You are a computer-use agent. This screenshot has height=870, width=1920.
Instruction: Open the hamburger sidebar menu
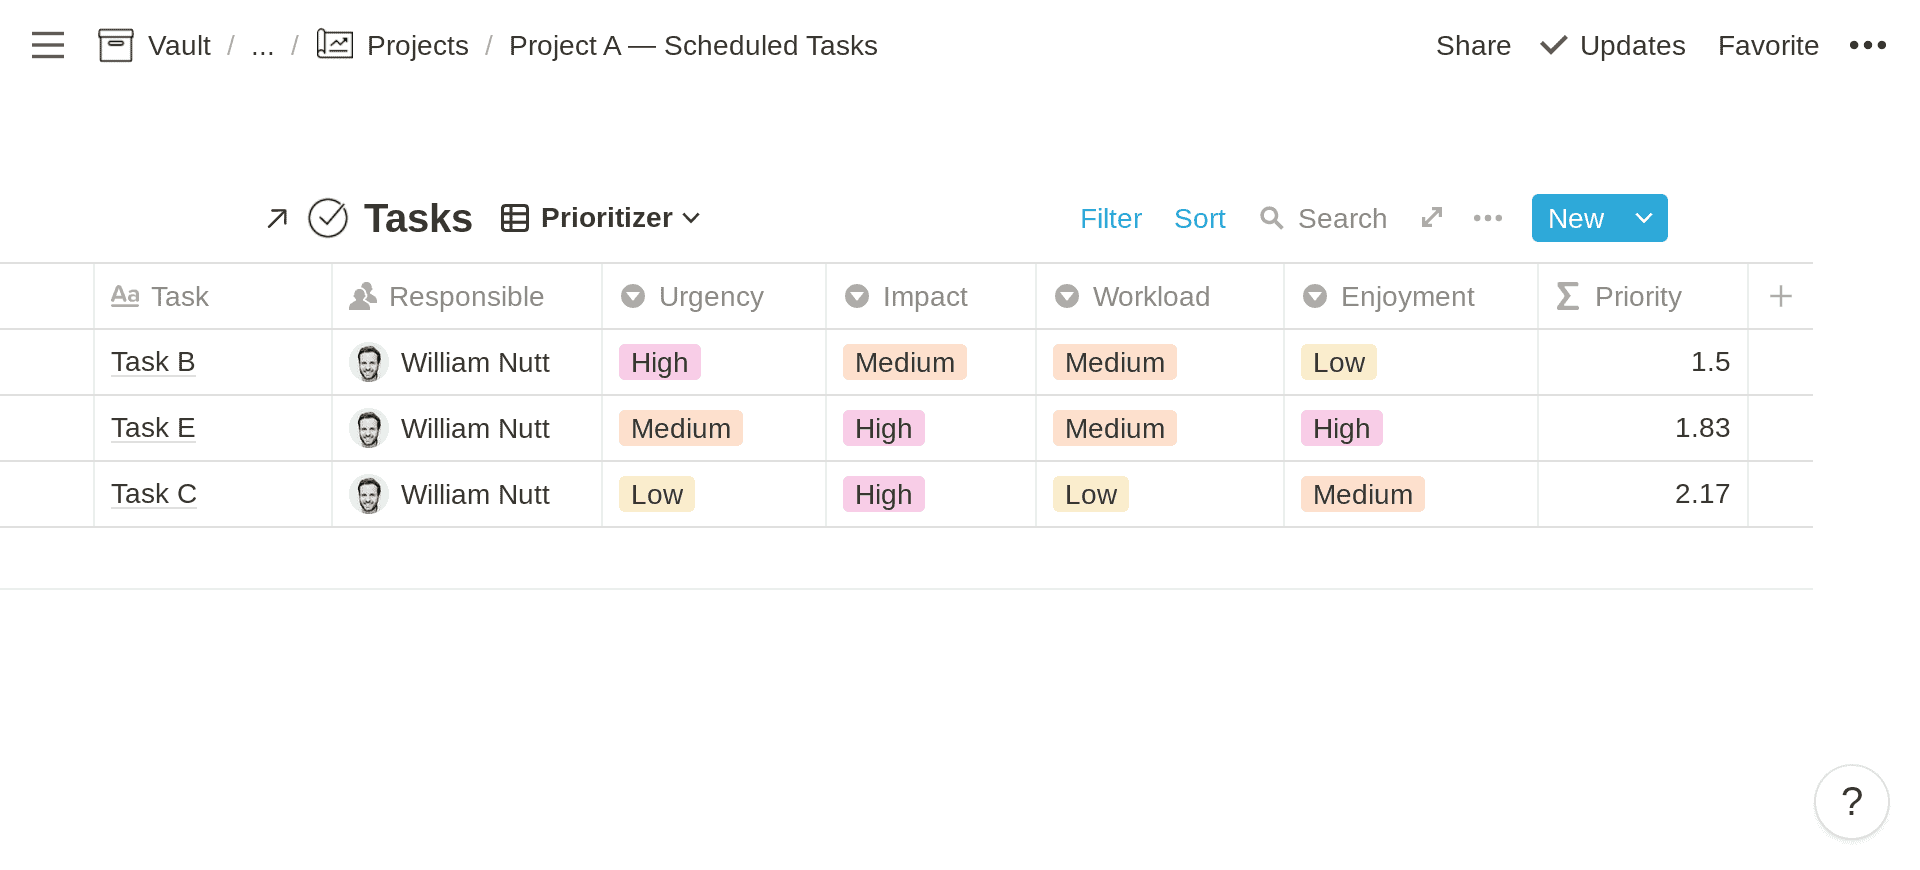pyautogui.click(x=47, y=45)
